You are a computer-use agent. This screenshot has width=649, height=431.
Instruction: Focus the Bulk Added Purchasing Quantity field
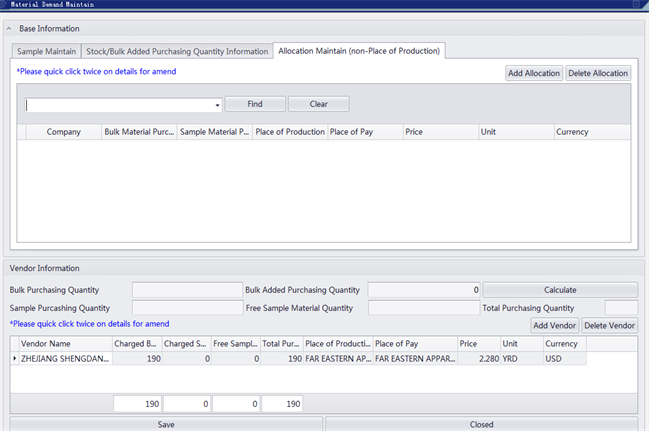click(x=424, y=290)
